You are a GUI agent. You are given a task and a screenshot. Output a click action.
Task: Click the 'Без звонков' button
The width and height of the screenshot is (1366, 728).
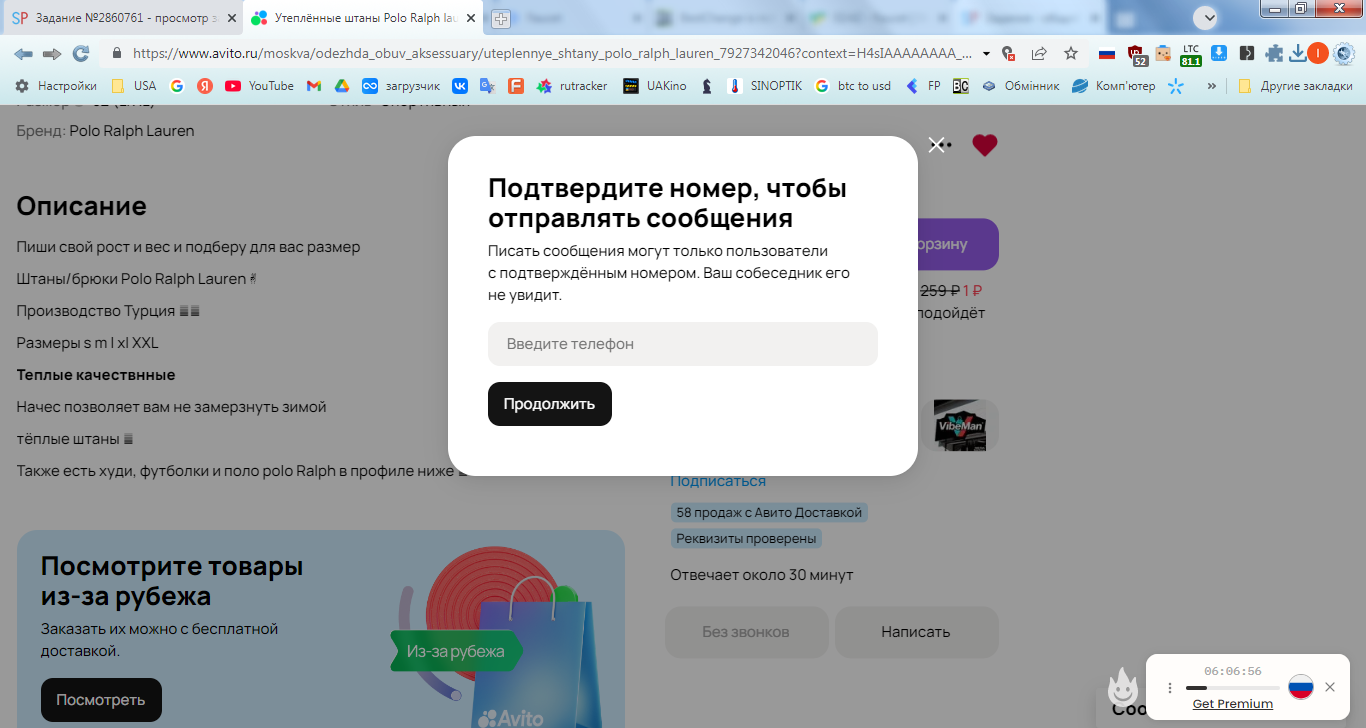coord(746,632)
